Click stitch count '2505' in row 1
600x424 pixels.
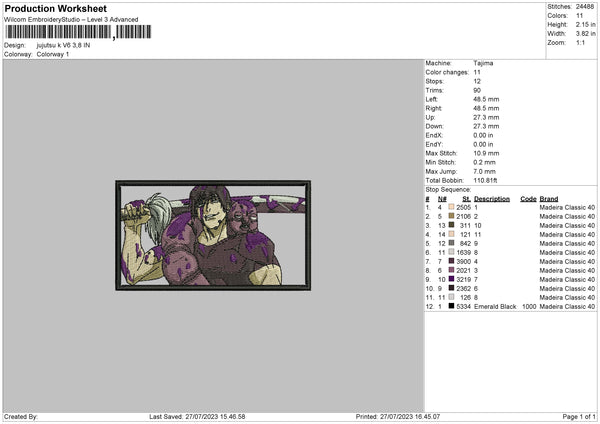pyautogui.click(x=463, y=207)
